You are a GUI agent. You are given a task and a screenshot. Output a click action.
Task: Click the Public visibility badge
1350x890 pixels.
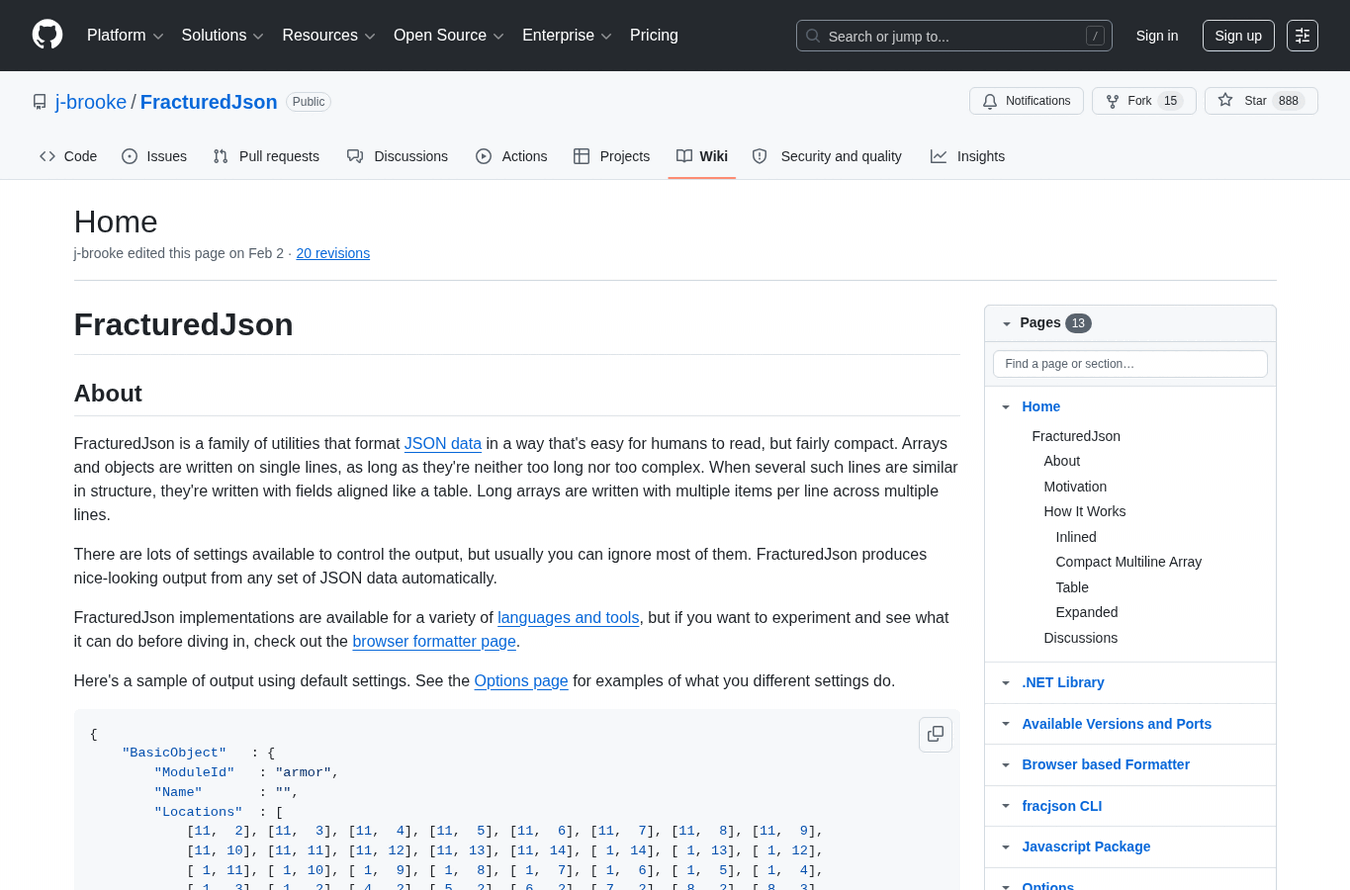tap(308, 102)
